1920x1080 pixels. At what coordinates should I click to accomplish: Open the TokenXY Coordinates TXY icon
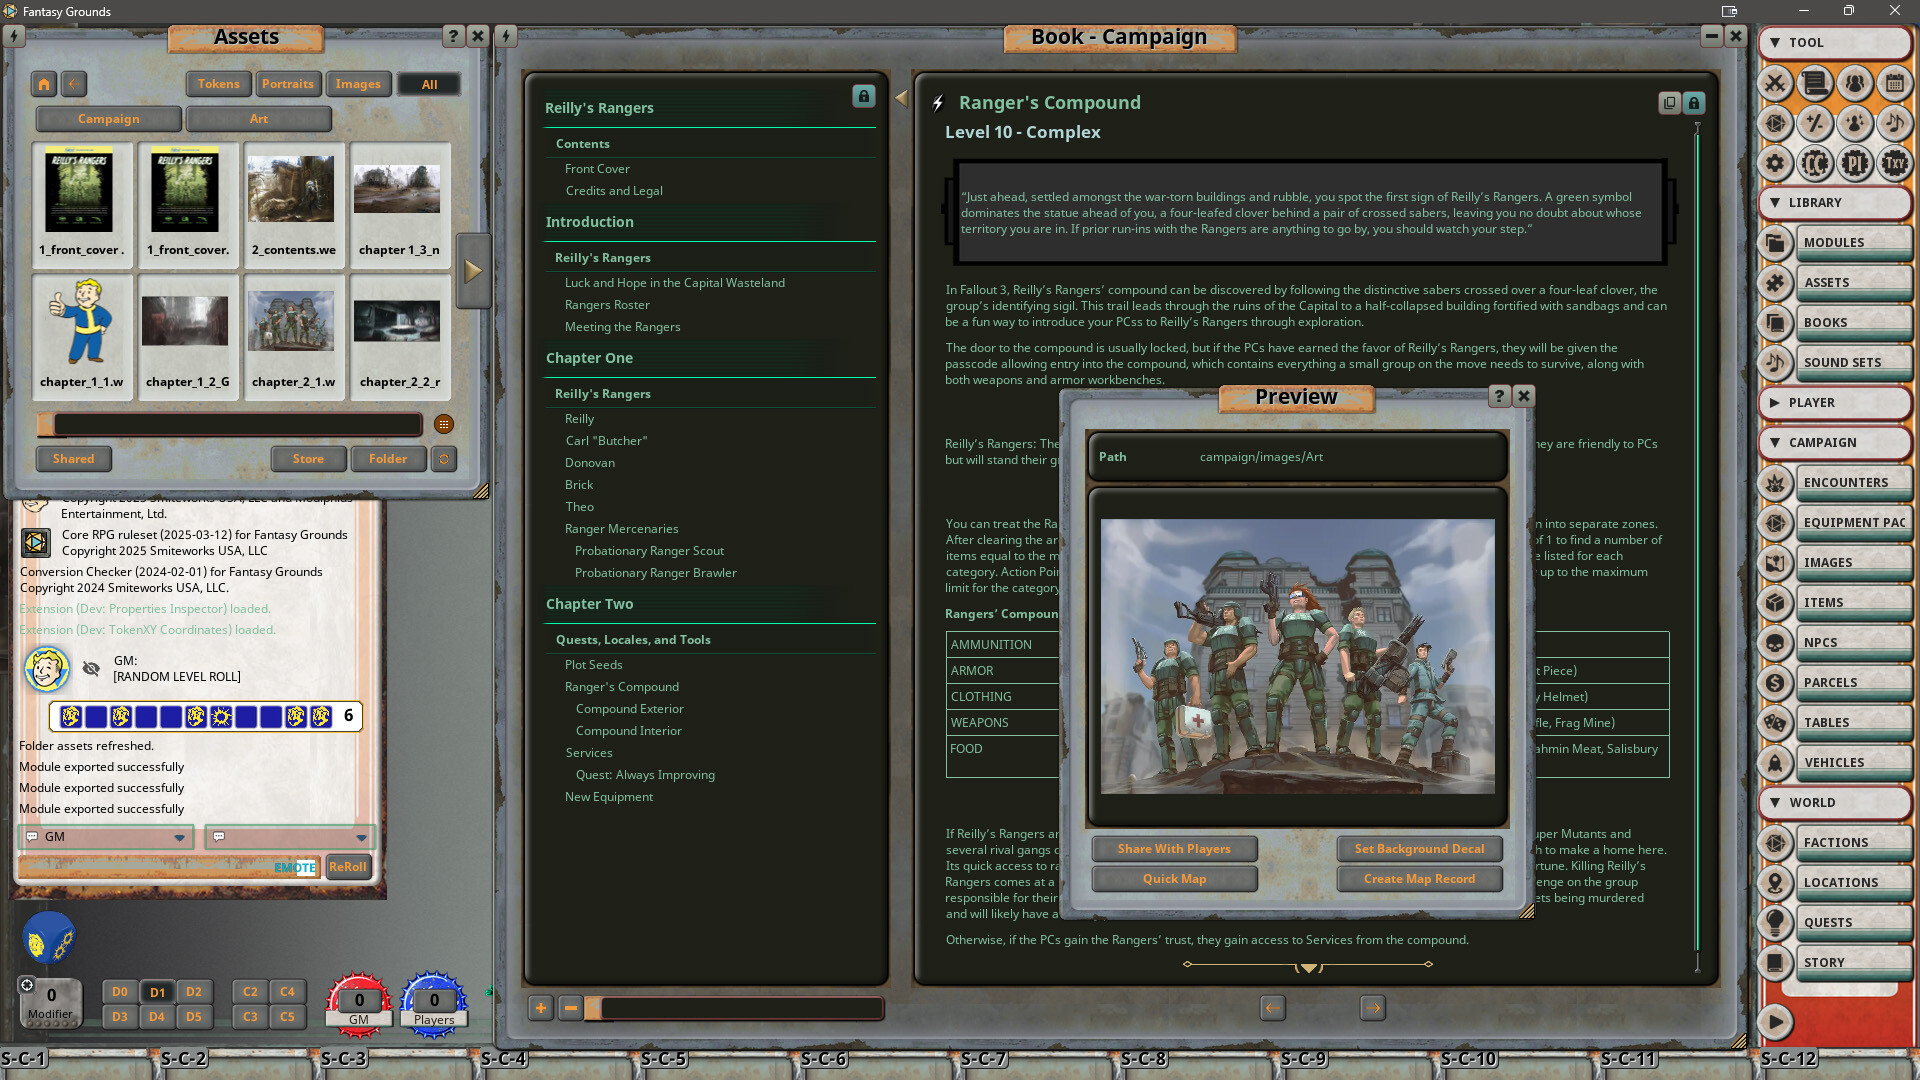[1896, 163]
